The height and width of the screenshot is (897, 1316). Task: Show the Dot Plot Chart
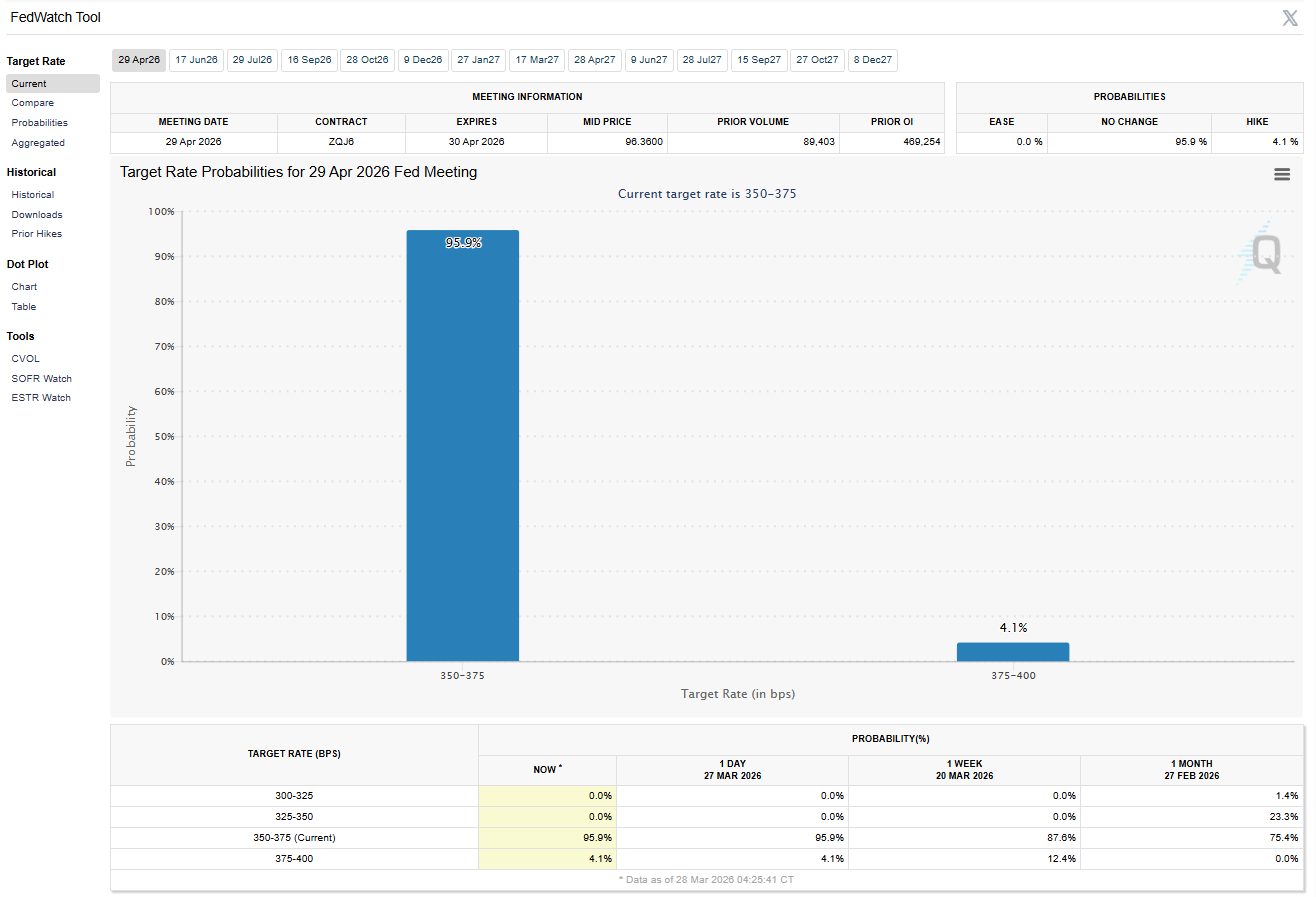click(24, 287)
